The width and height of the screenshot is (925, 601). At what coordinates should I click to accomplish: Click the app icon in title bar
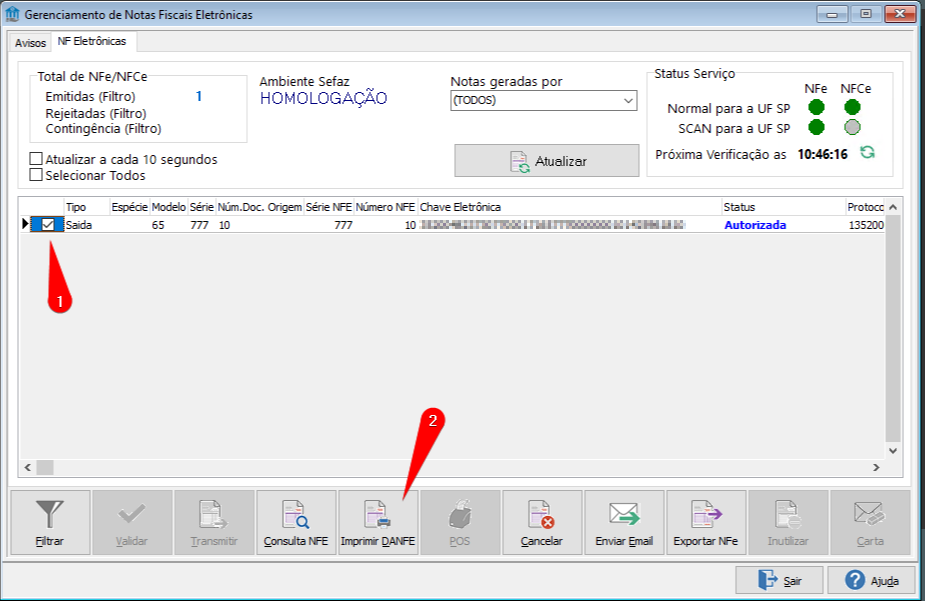tap(12, 14)
